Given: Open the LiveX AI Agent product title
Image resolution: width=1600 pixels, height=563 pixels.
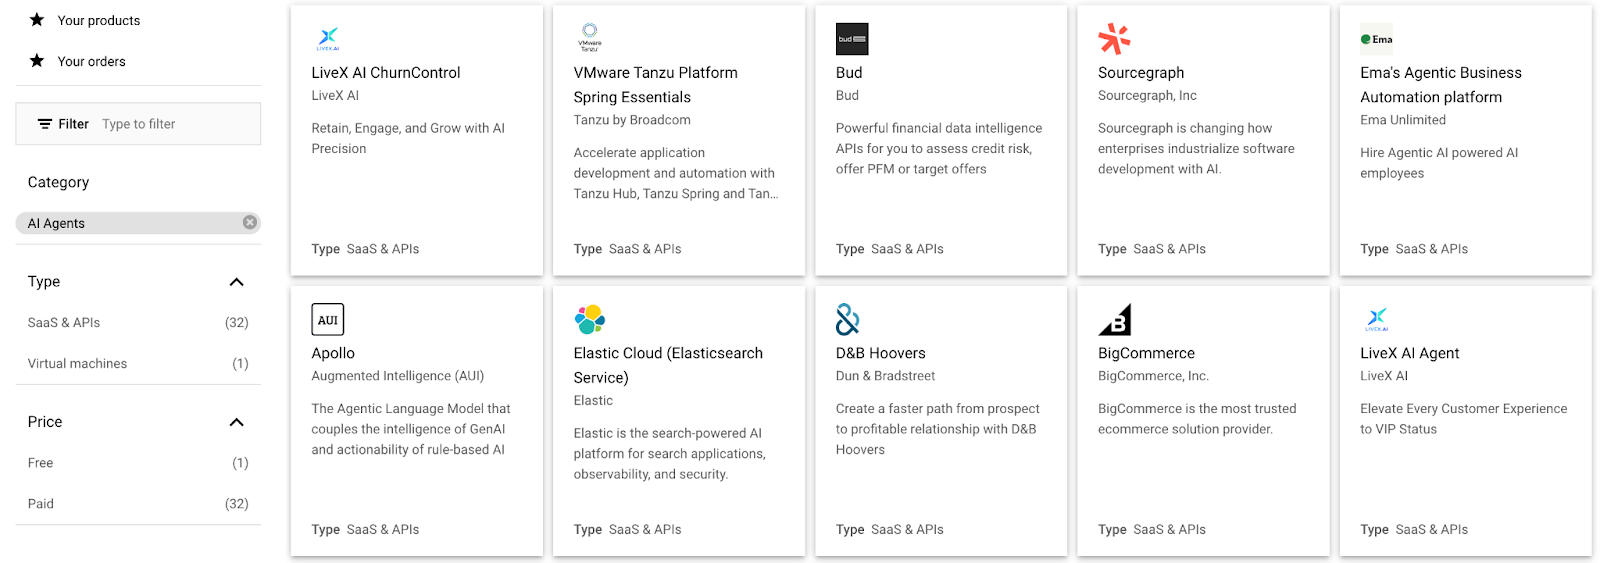Looking at the screenshot, I should (1409, 353).
